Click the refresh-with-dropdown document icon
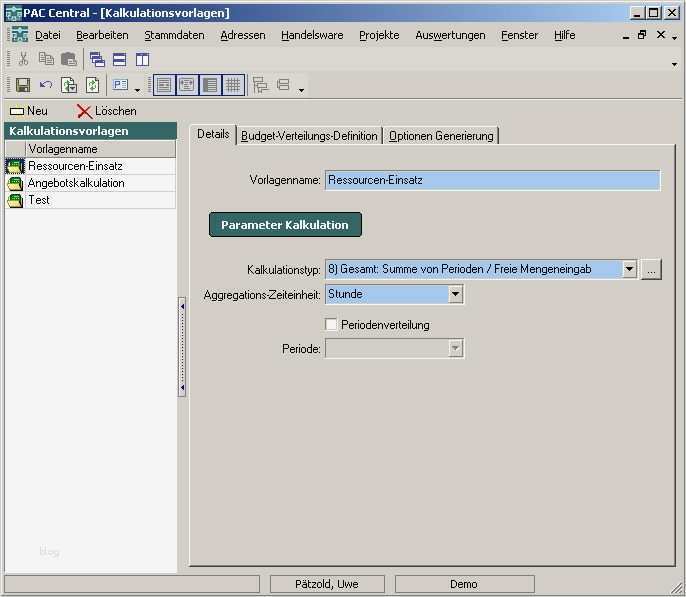The image size is (686, 597). 69,85
